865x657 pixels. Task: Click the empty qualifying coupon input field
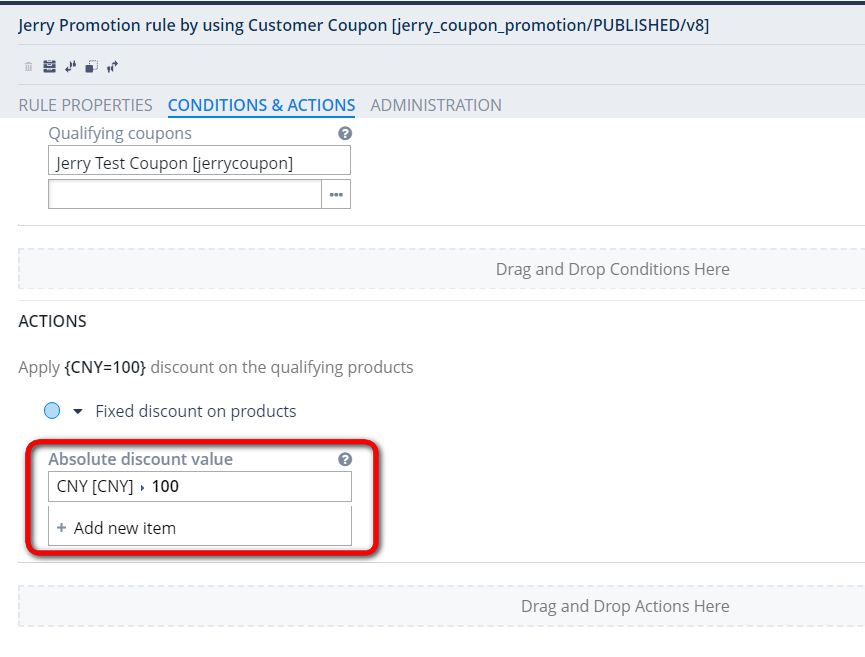pyautogui.click(x=185, y=193)
